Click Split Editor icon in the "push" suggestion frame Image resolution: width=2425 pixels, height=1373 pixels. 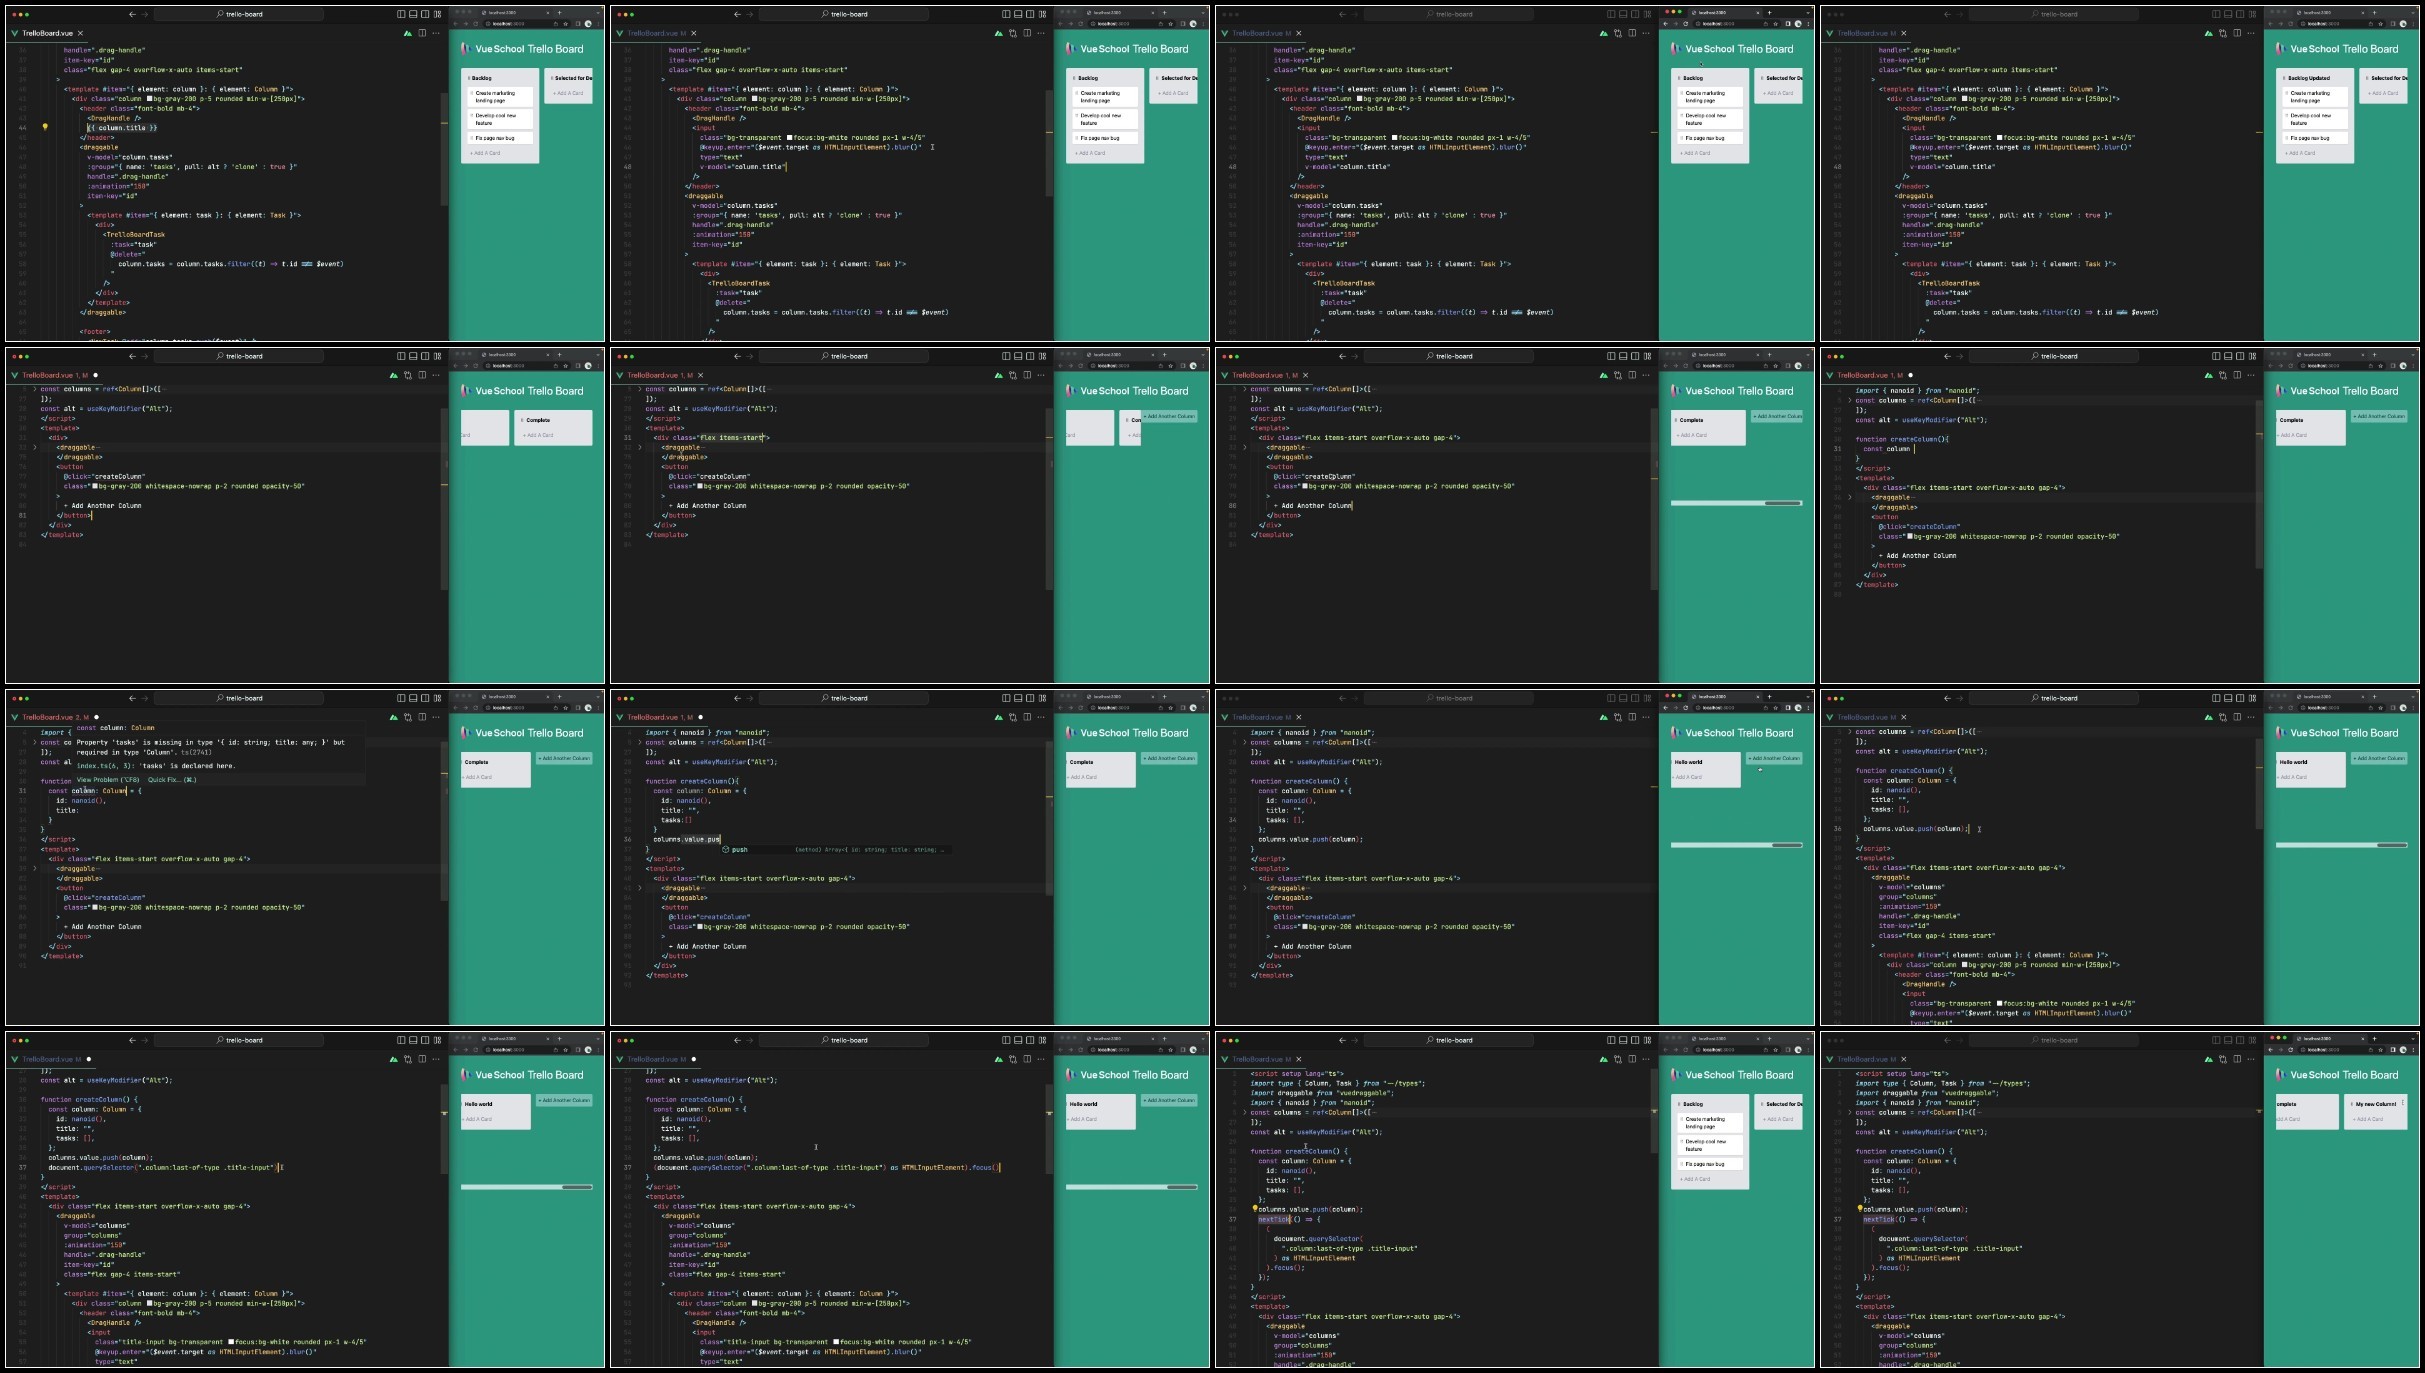[x=1027, y=717]
